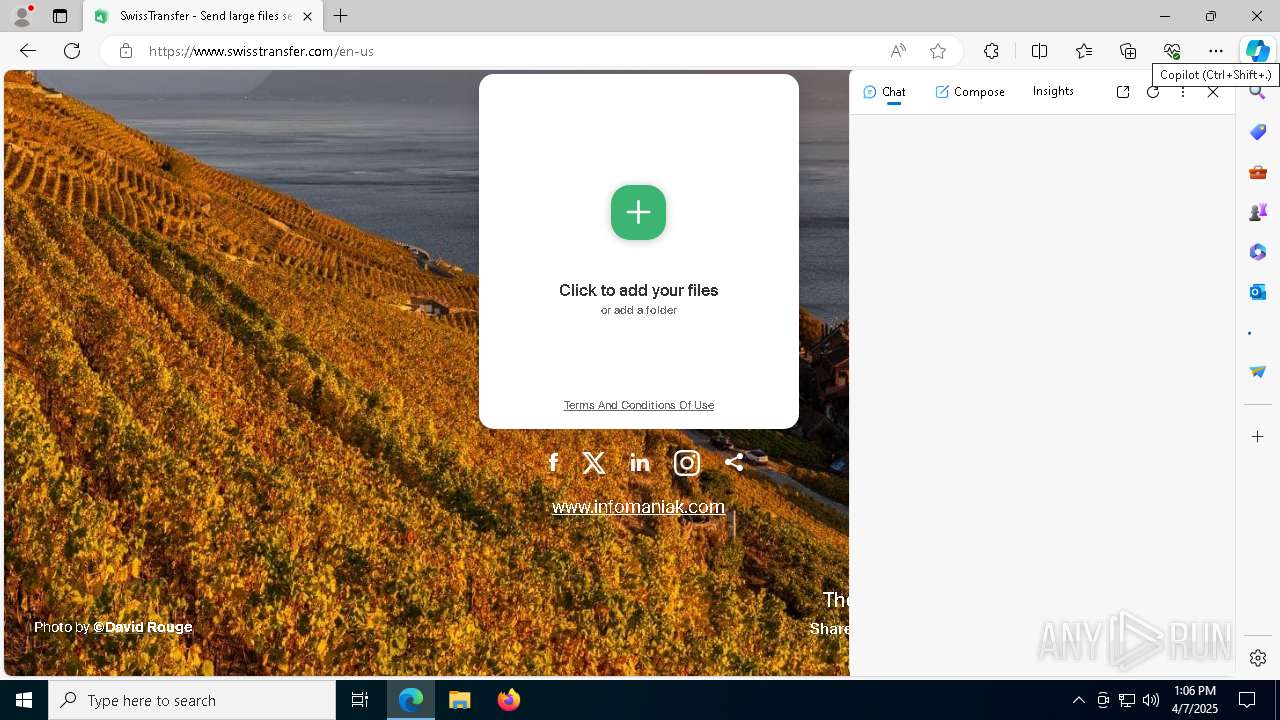Open the sidebar Microsoft 365 icon

(1258, 252)
